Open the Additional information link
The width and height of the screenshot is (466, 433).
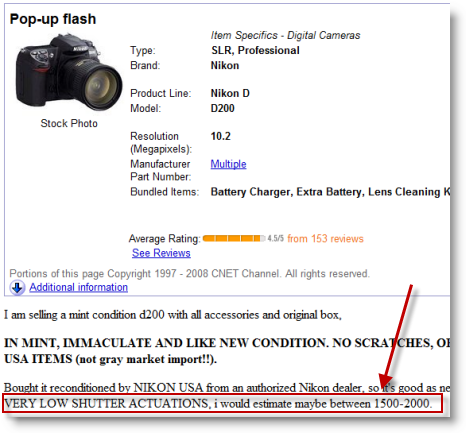(78, 287)
